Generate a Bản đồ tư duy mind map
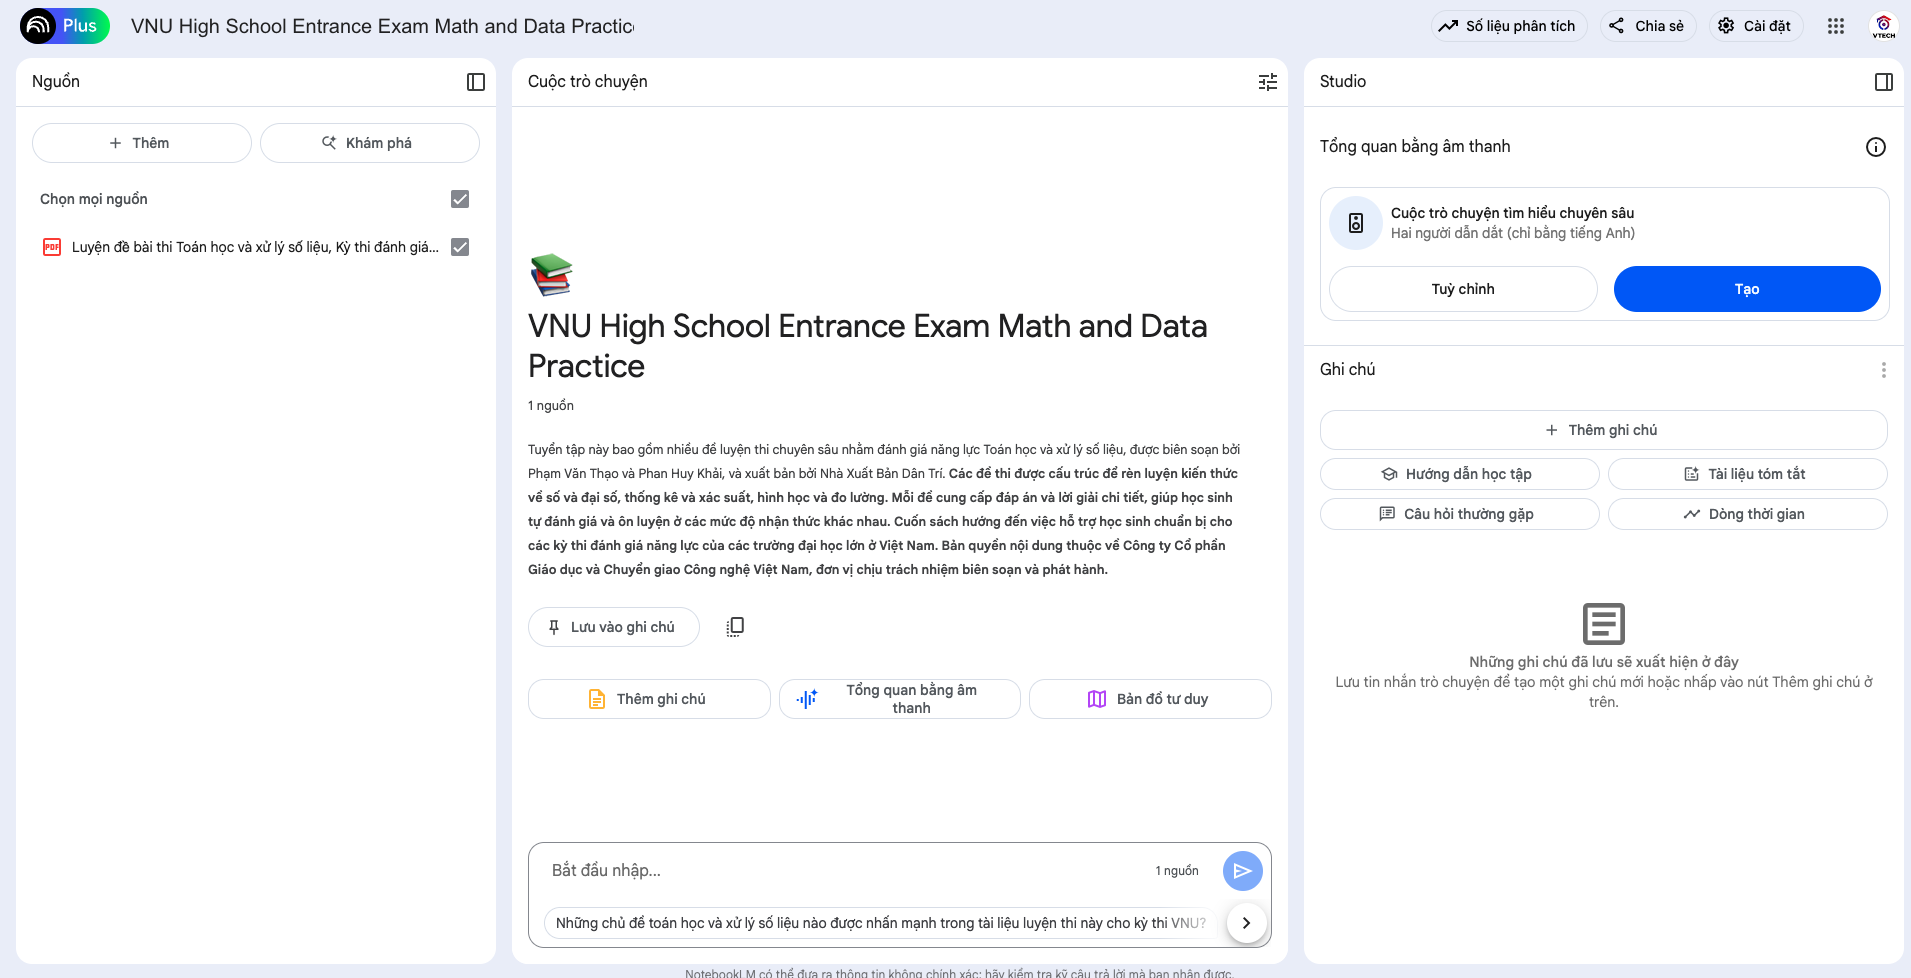 tap(1150, 699)
